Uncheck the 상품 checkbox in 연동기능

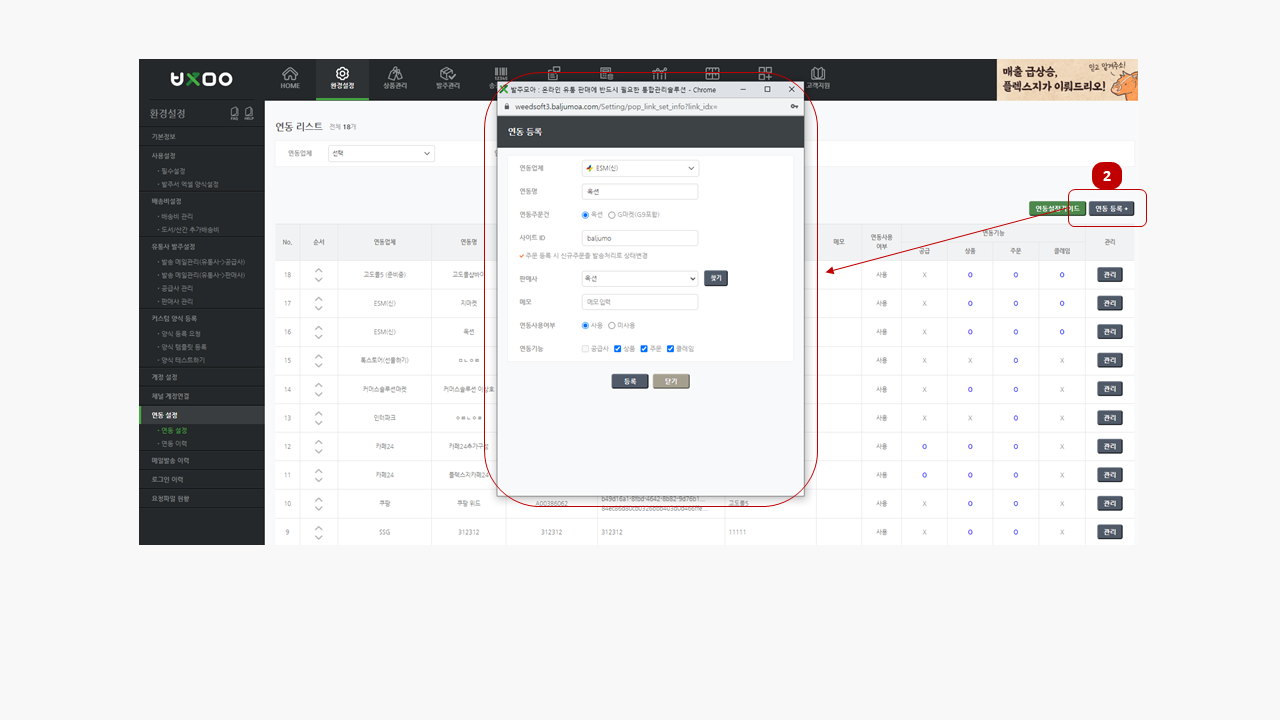click(618, 348)
